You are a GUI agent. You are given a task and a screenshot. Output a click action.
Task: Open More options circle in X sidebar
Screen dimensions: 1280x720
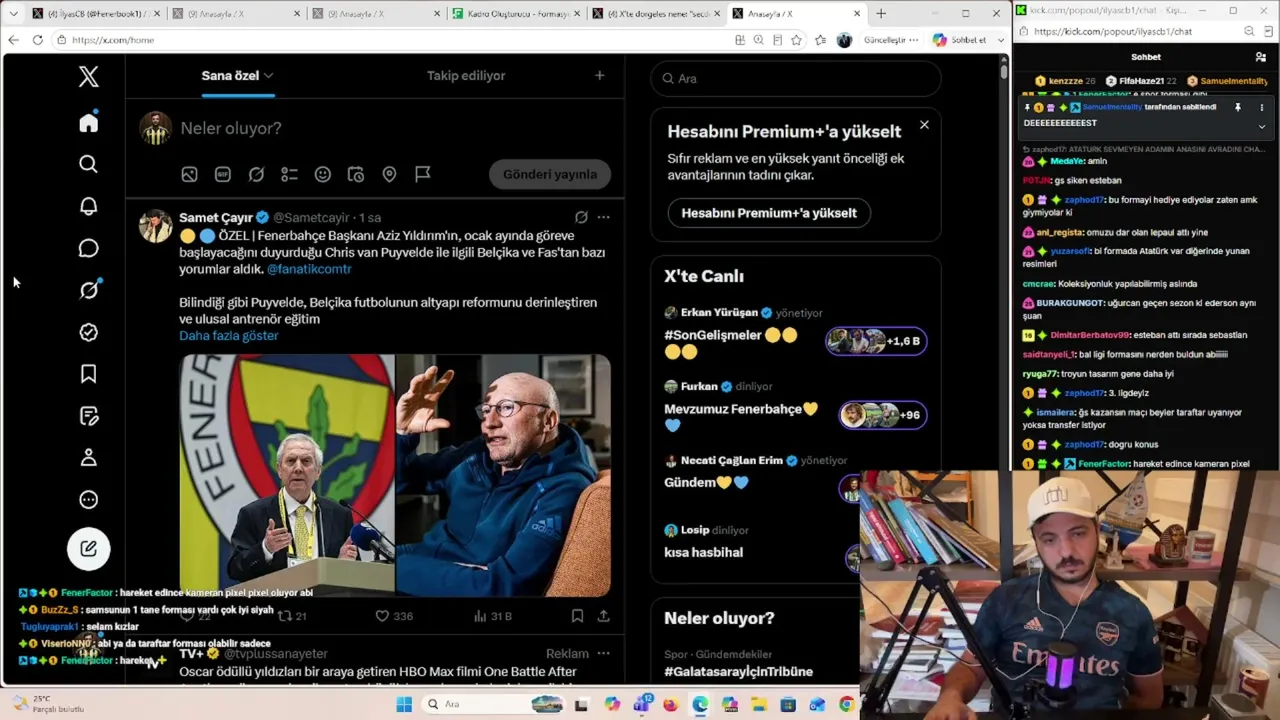click(x=89, y=500)
